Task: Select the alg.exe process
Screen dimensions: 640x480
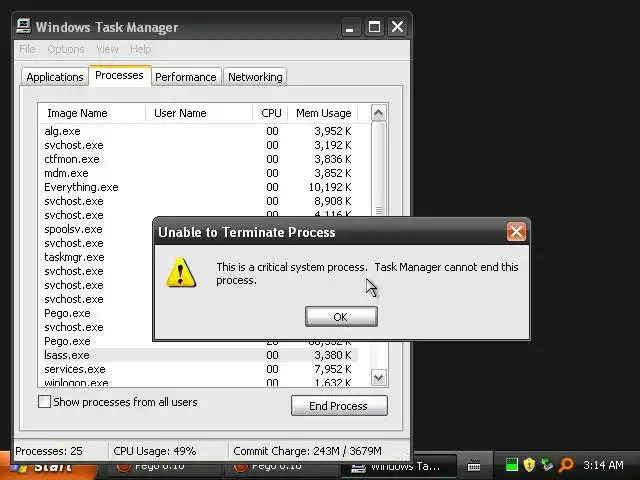Action: [x=62, y=131]
